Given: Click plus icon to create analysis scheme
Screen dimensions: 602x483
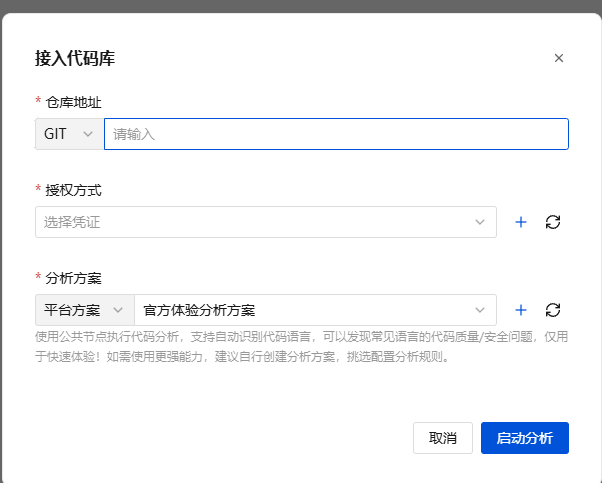Looking at the screenshot, I should pos(520,310).
